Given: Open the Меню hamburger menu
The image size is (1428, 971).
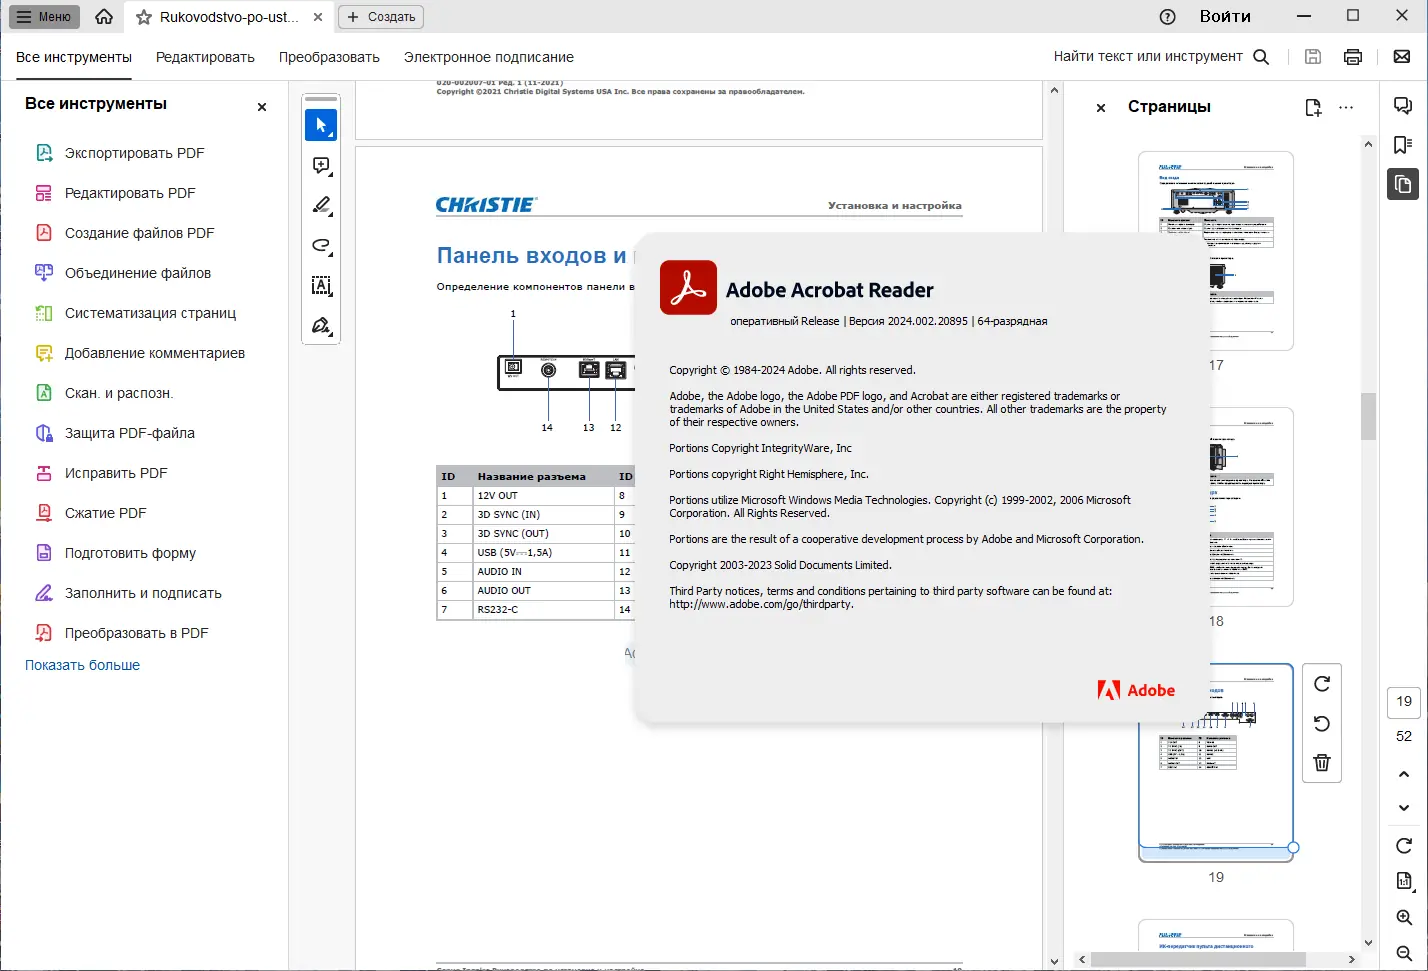Looking at the screenshot, I should coord(44,17).
